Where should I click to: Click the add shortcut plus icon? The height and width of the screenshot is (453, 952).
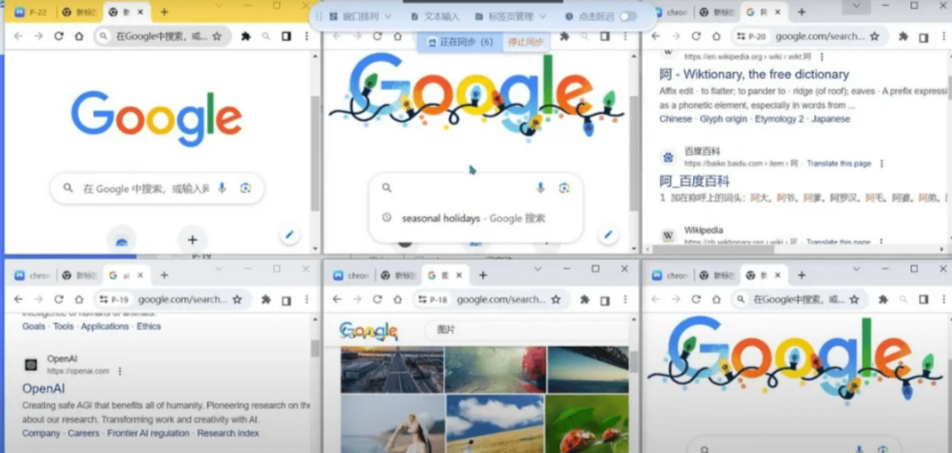(192, 240)
